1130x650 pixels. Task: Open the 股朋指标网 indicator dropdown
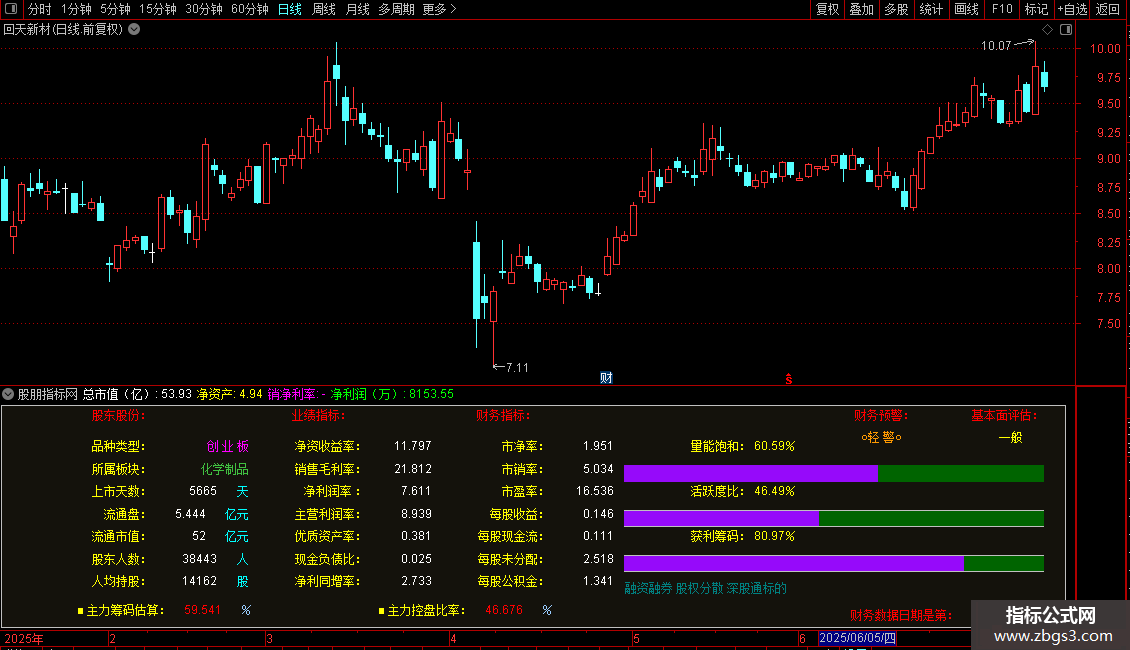(x=8, y=394)
